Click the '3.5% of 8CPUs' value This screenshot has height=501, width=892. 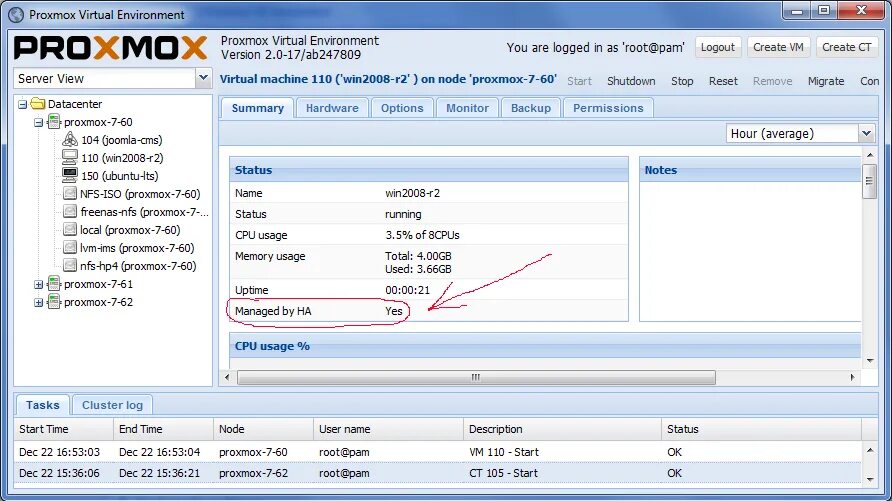pos(422,235)
